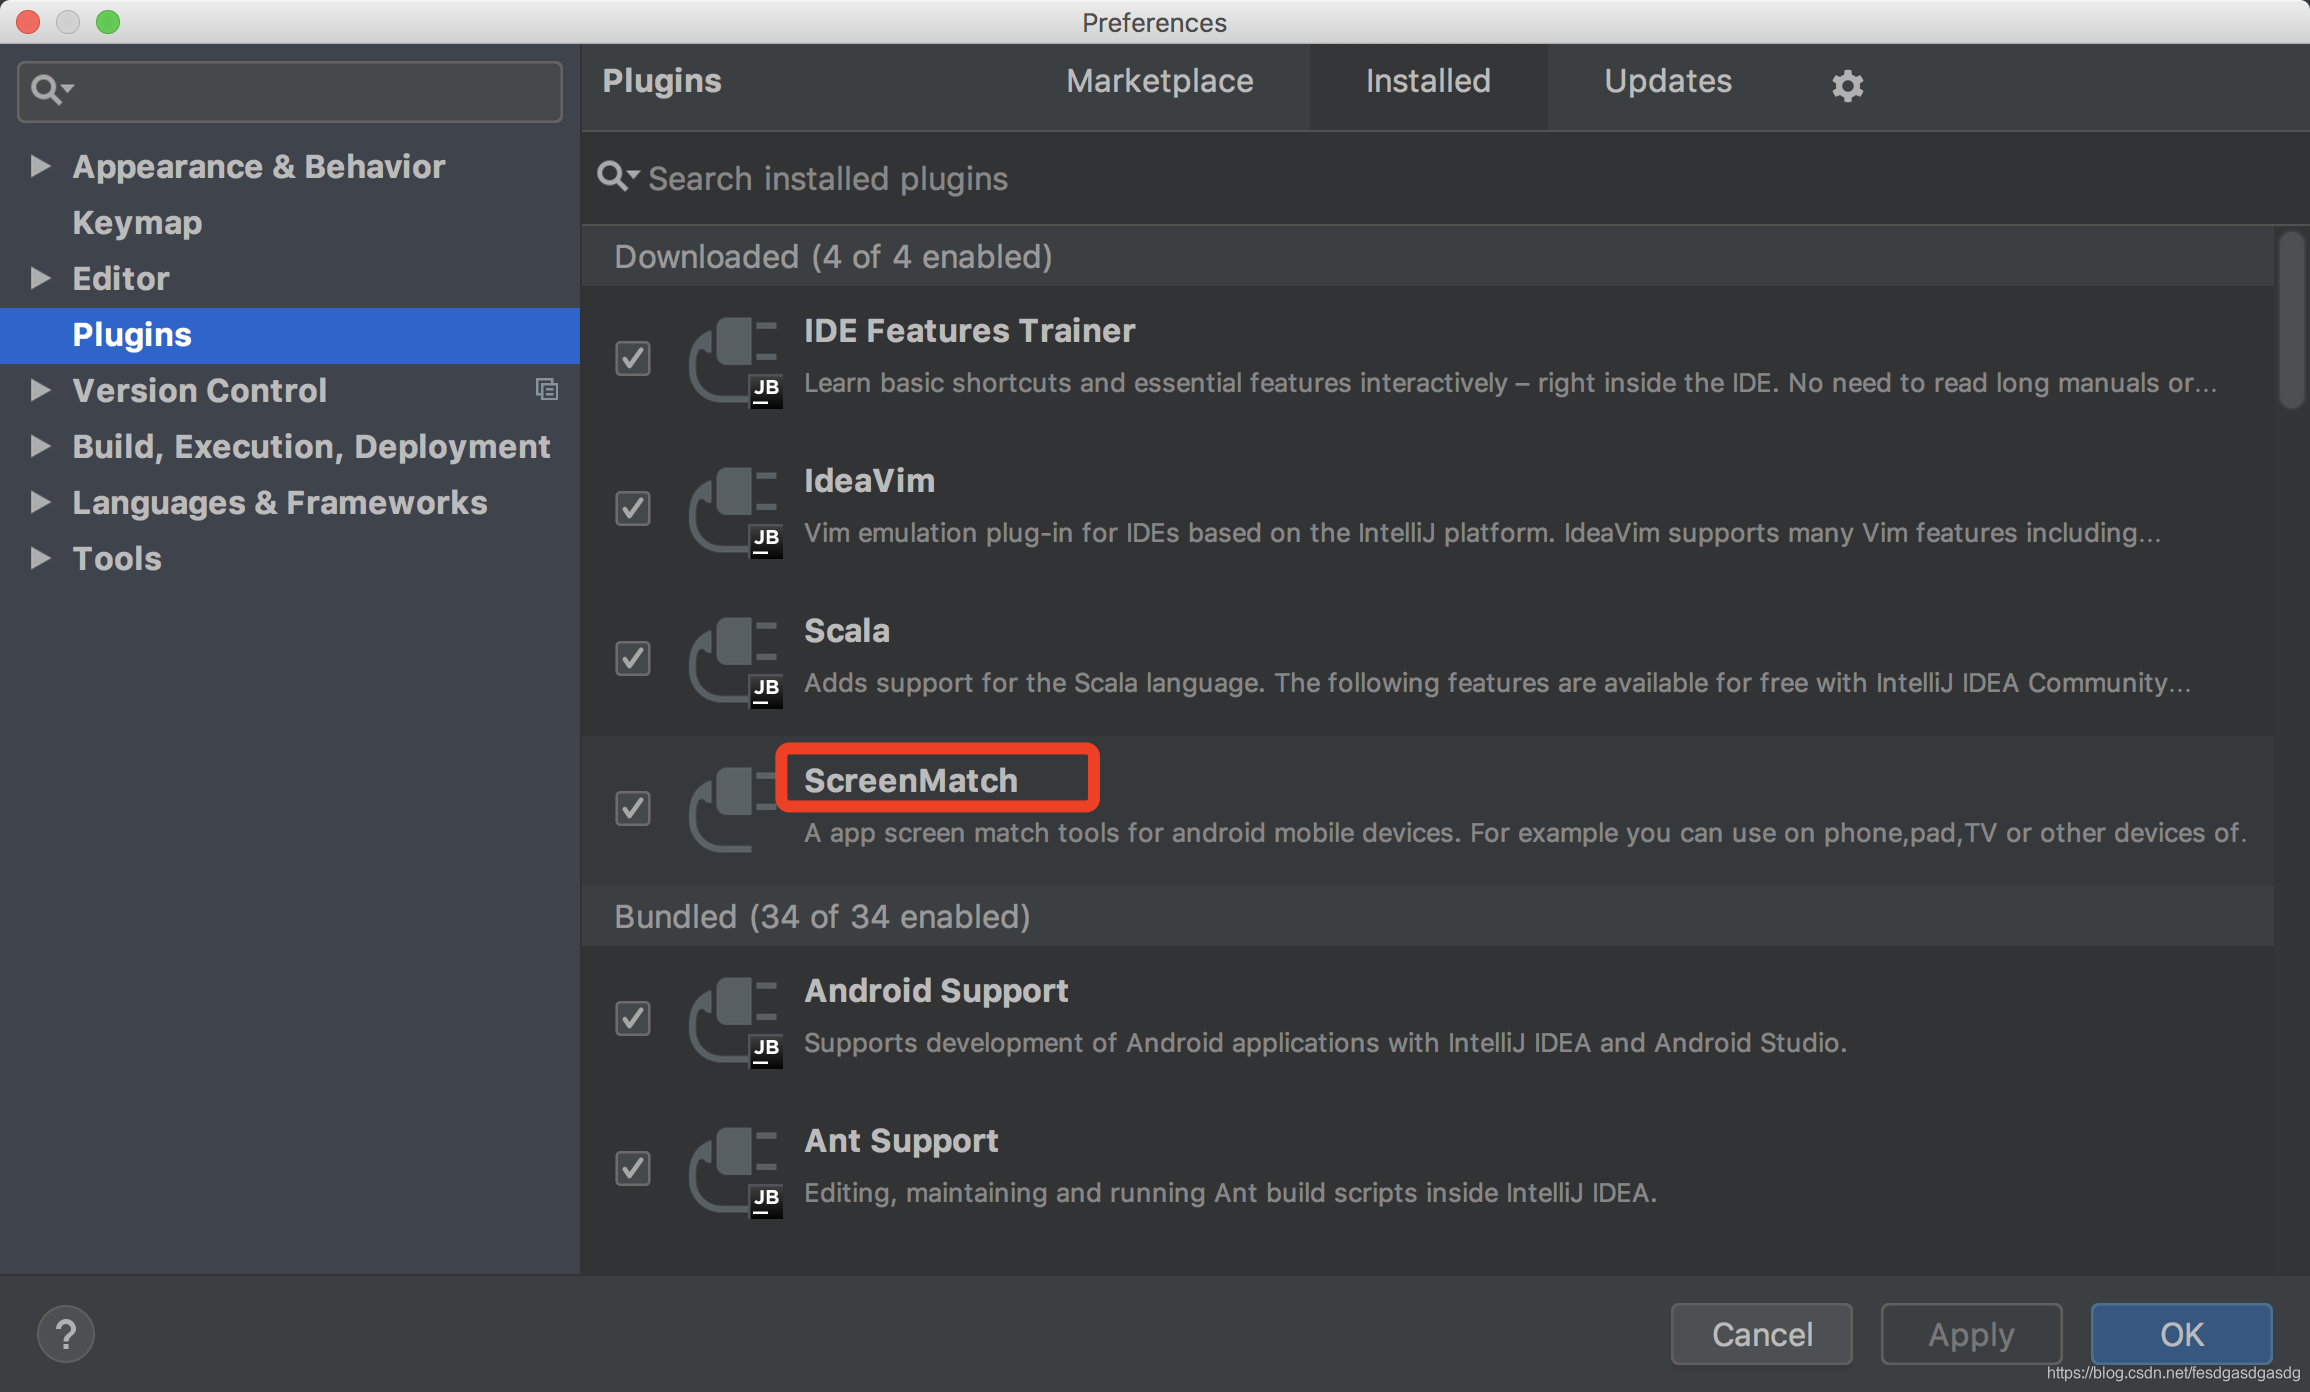Toggle the Android Support plugin checkbox
This screenshot has width=2310, height=1392.
[633, 1018]
